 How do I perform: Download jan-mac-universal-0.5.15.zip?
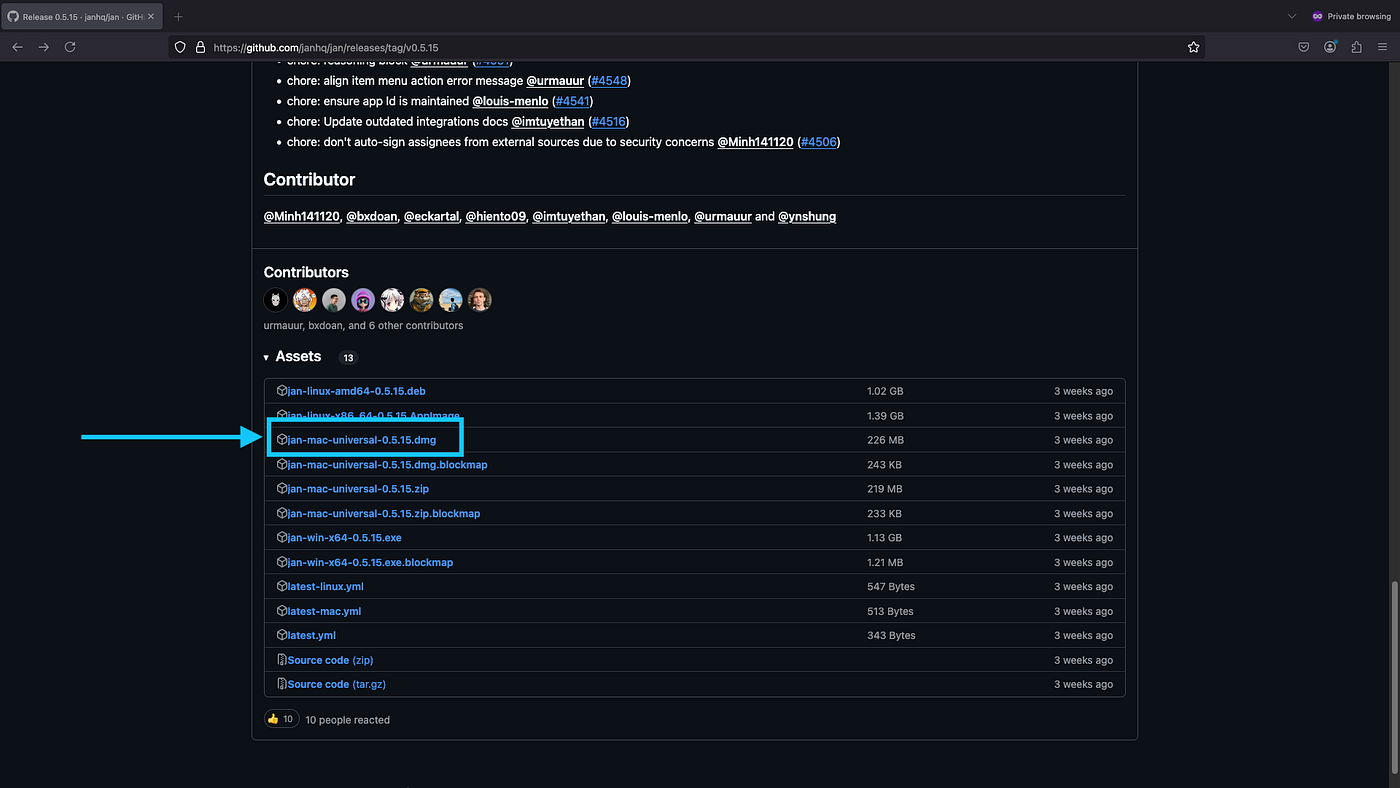tap(358, 489)
